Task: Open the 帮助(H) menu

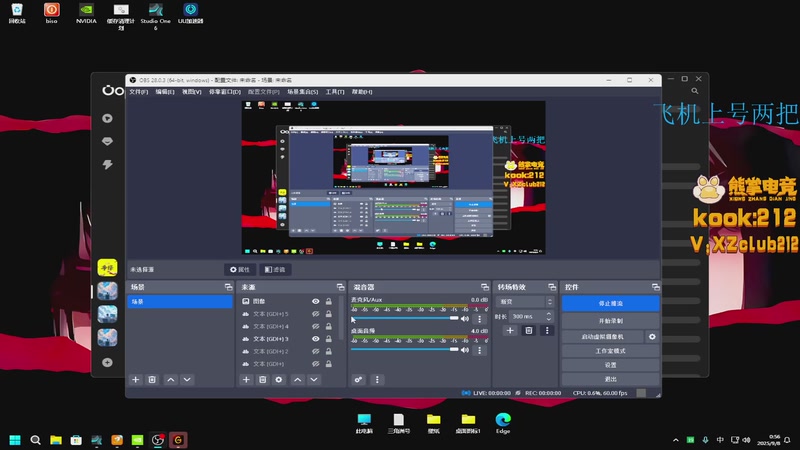Action: (x=362, y=92)
